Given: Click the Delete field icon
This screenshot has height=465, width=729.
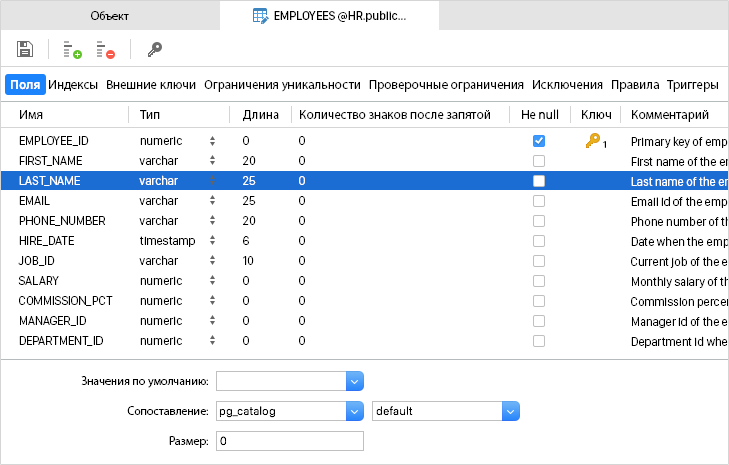Looking at the screenshot, I should click(105, 49).
